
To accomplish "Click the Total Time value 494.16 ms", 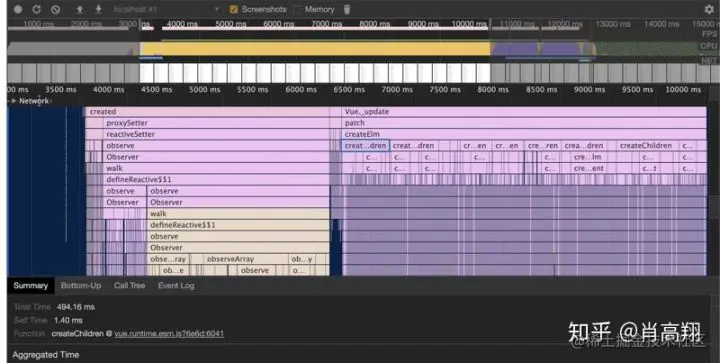I will (x=76, y=307).
